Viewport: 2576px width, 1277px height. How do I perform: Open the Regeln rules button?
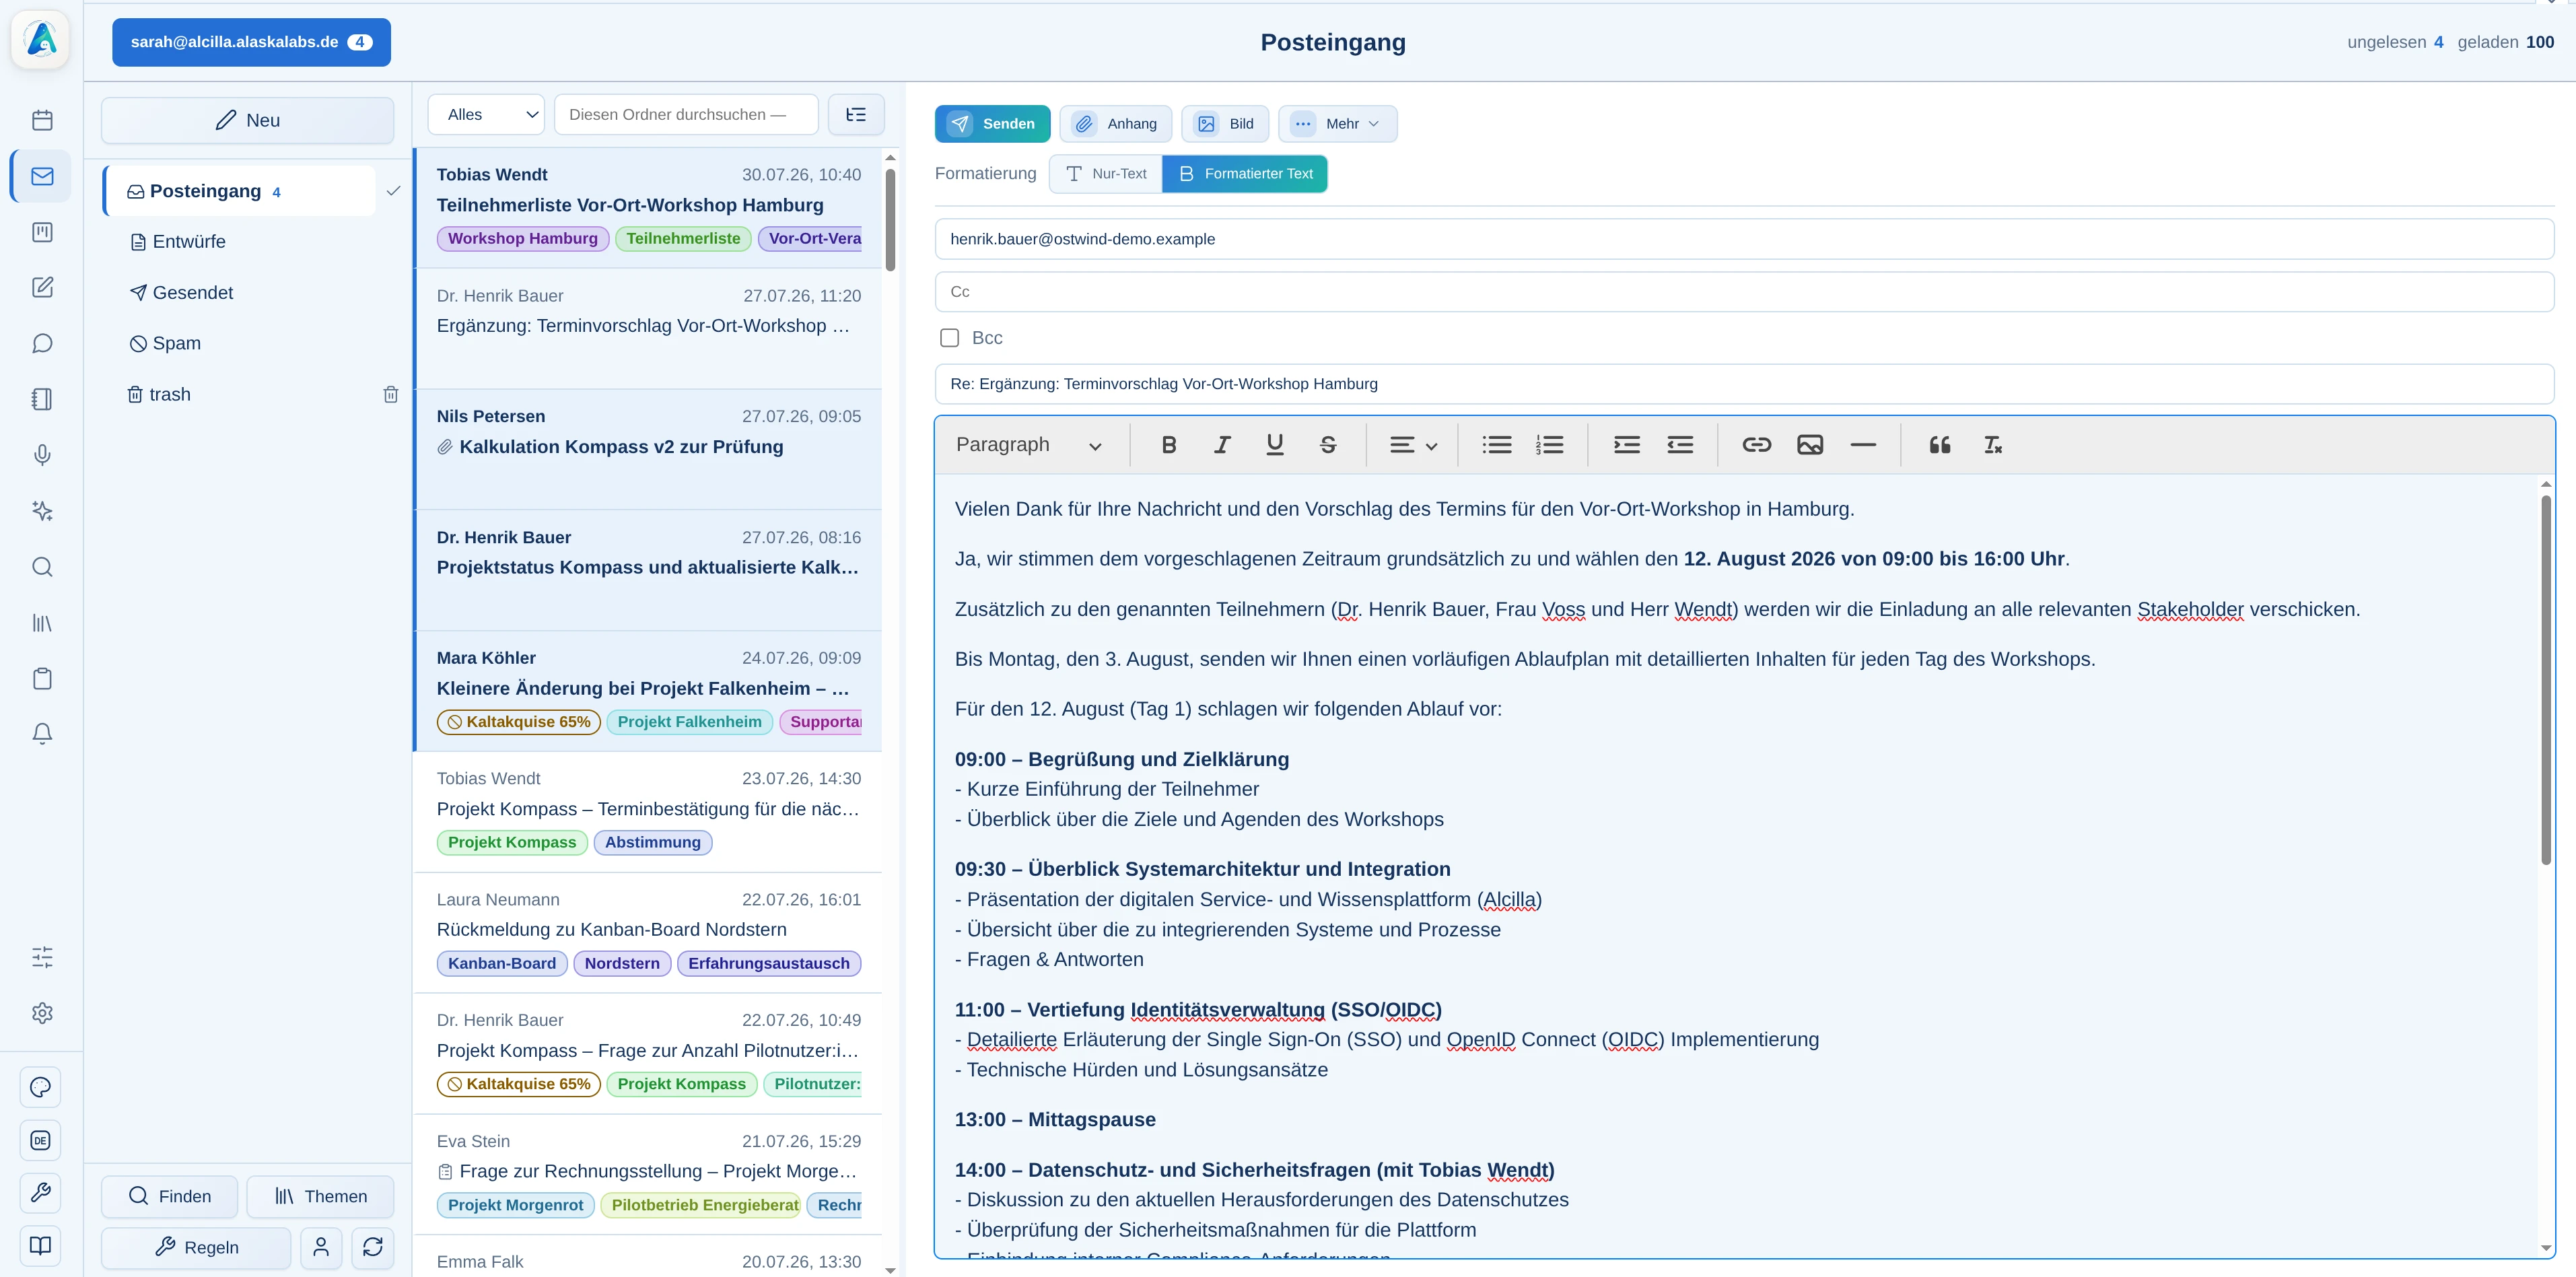coord(196,1247)
